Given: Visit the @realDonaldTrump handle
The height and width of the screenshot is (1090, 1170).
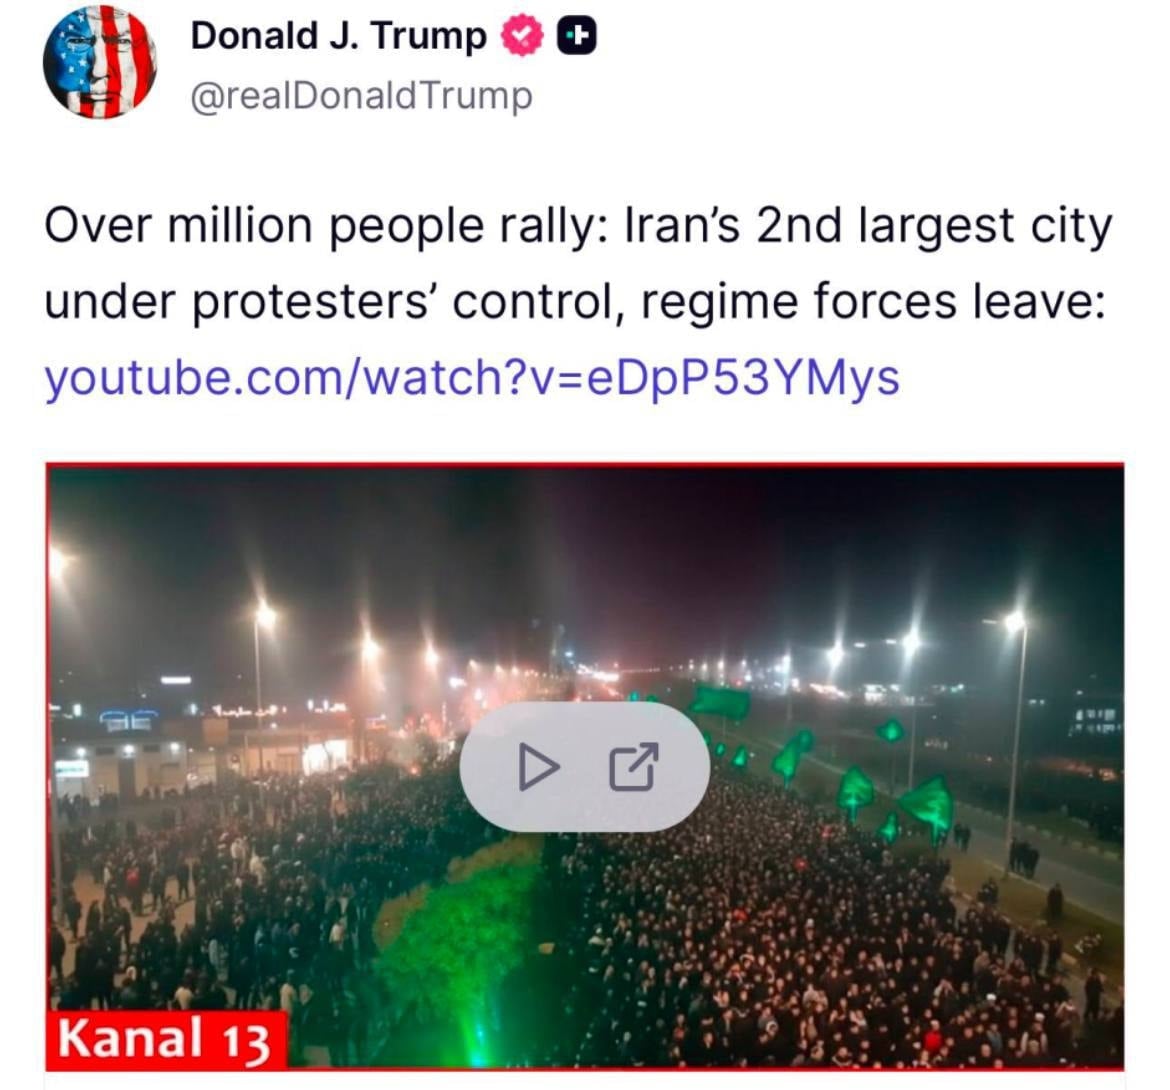Looking at the screenshot, I should click(361, 96).
